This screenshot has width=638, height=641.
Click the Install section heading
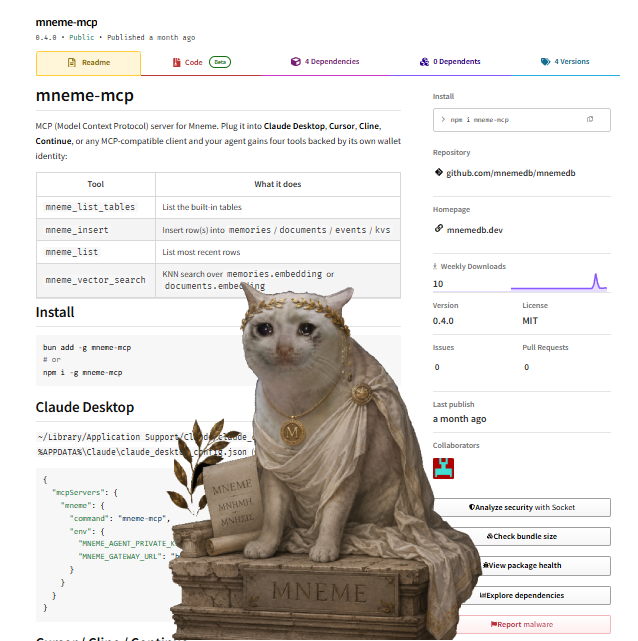pyautogui.click(x=55, y=312)
